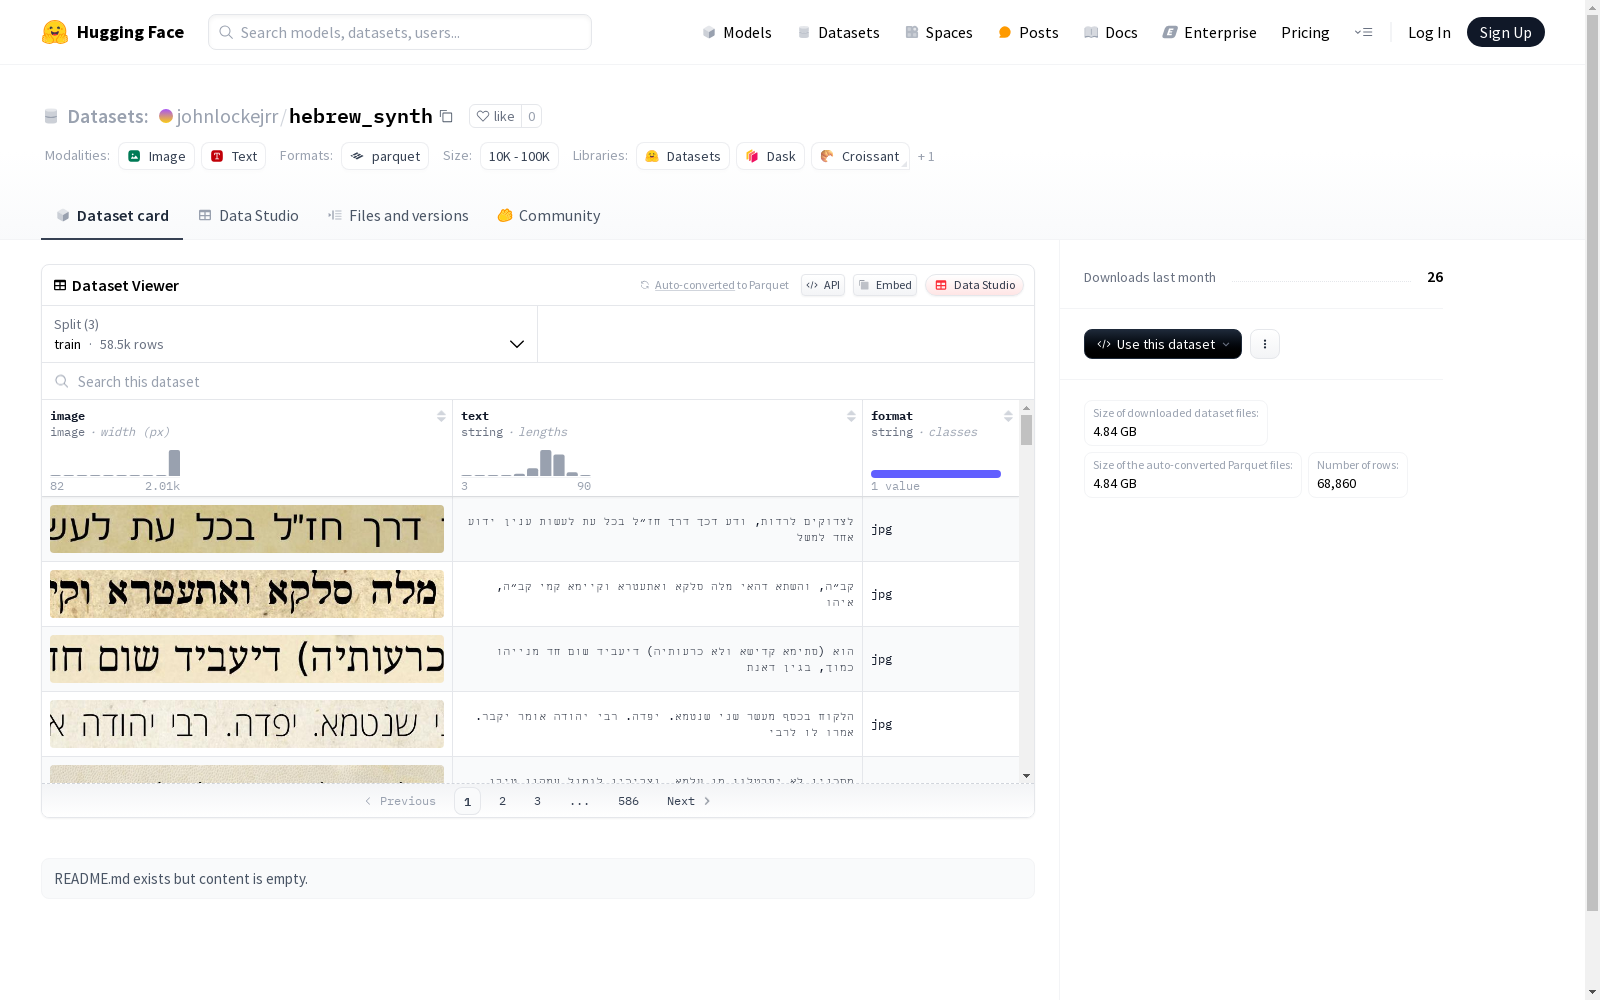Viewport: 1600px width, 1000px height.
Task: Sort by the text column arrows
Action: pyautogui.click(x=851, y=416)
